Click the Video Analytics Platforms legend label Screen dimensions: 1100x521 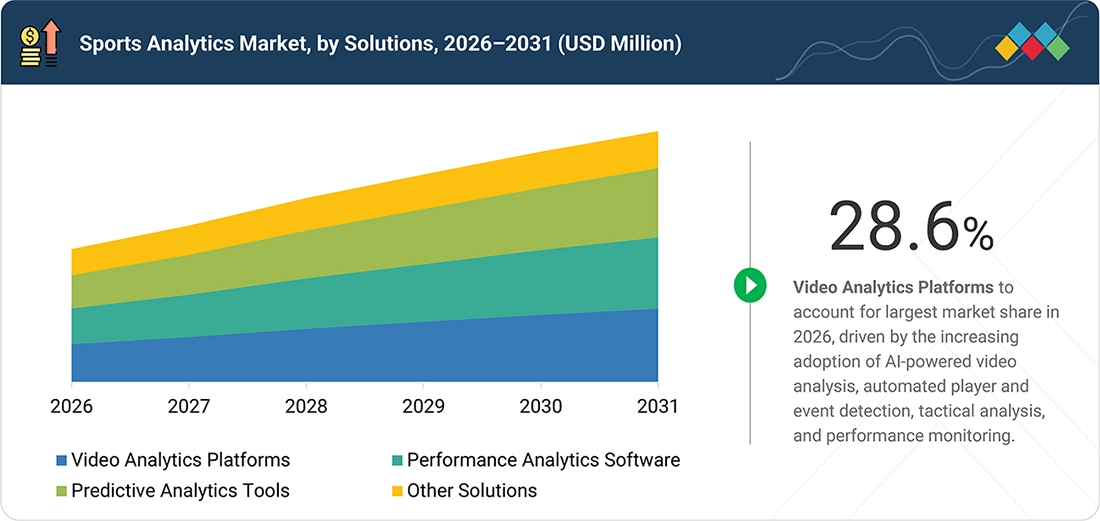point(181,460)
